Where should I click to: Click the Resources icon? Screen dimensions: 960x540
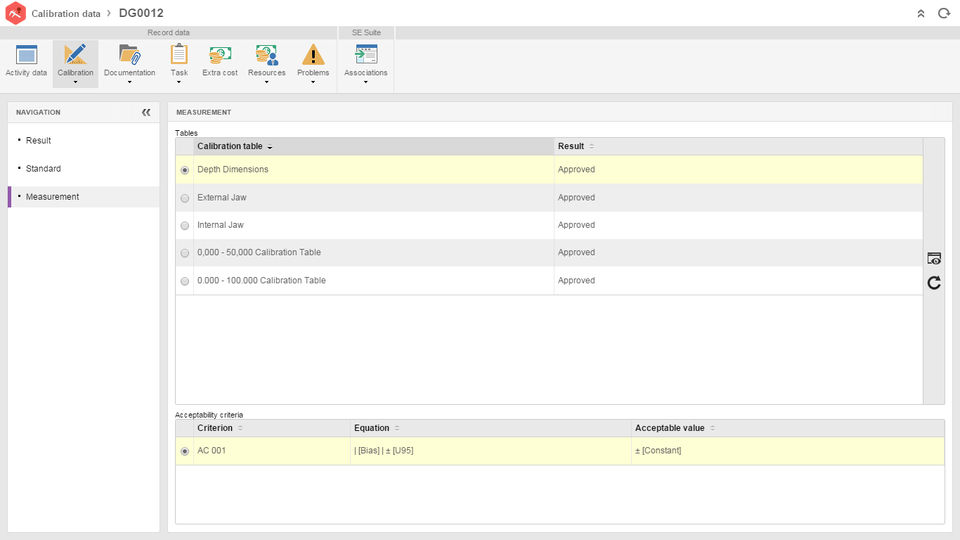coord(266,55)
